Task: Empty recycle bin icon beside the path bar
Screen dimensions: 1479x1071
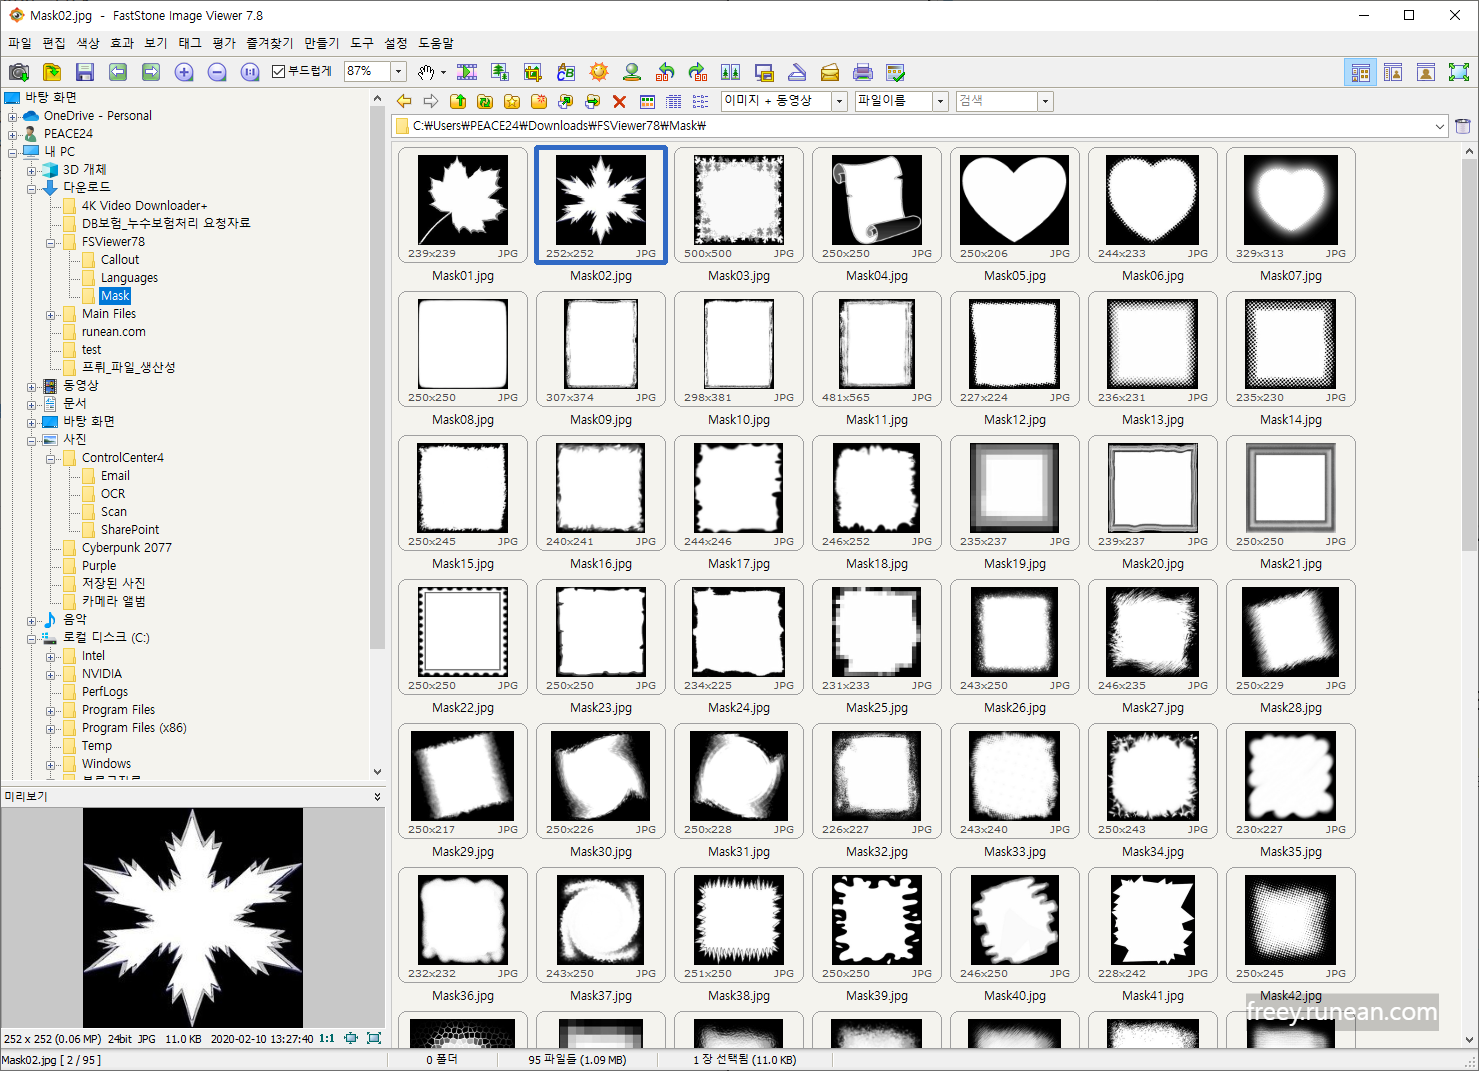Action: (1462, 126)
